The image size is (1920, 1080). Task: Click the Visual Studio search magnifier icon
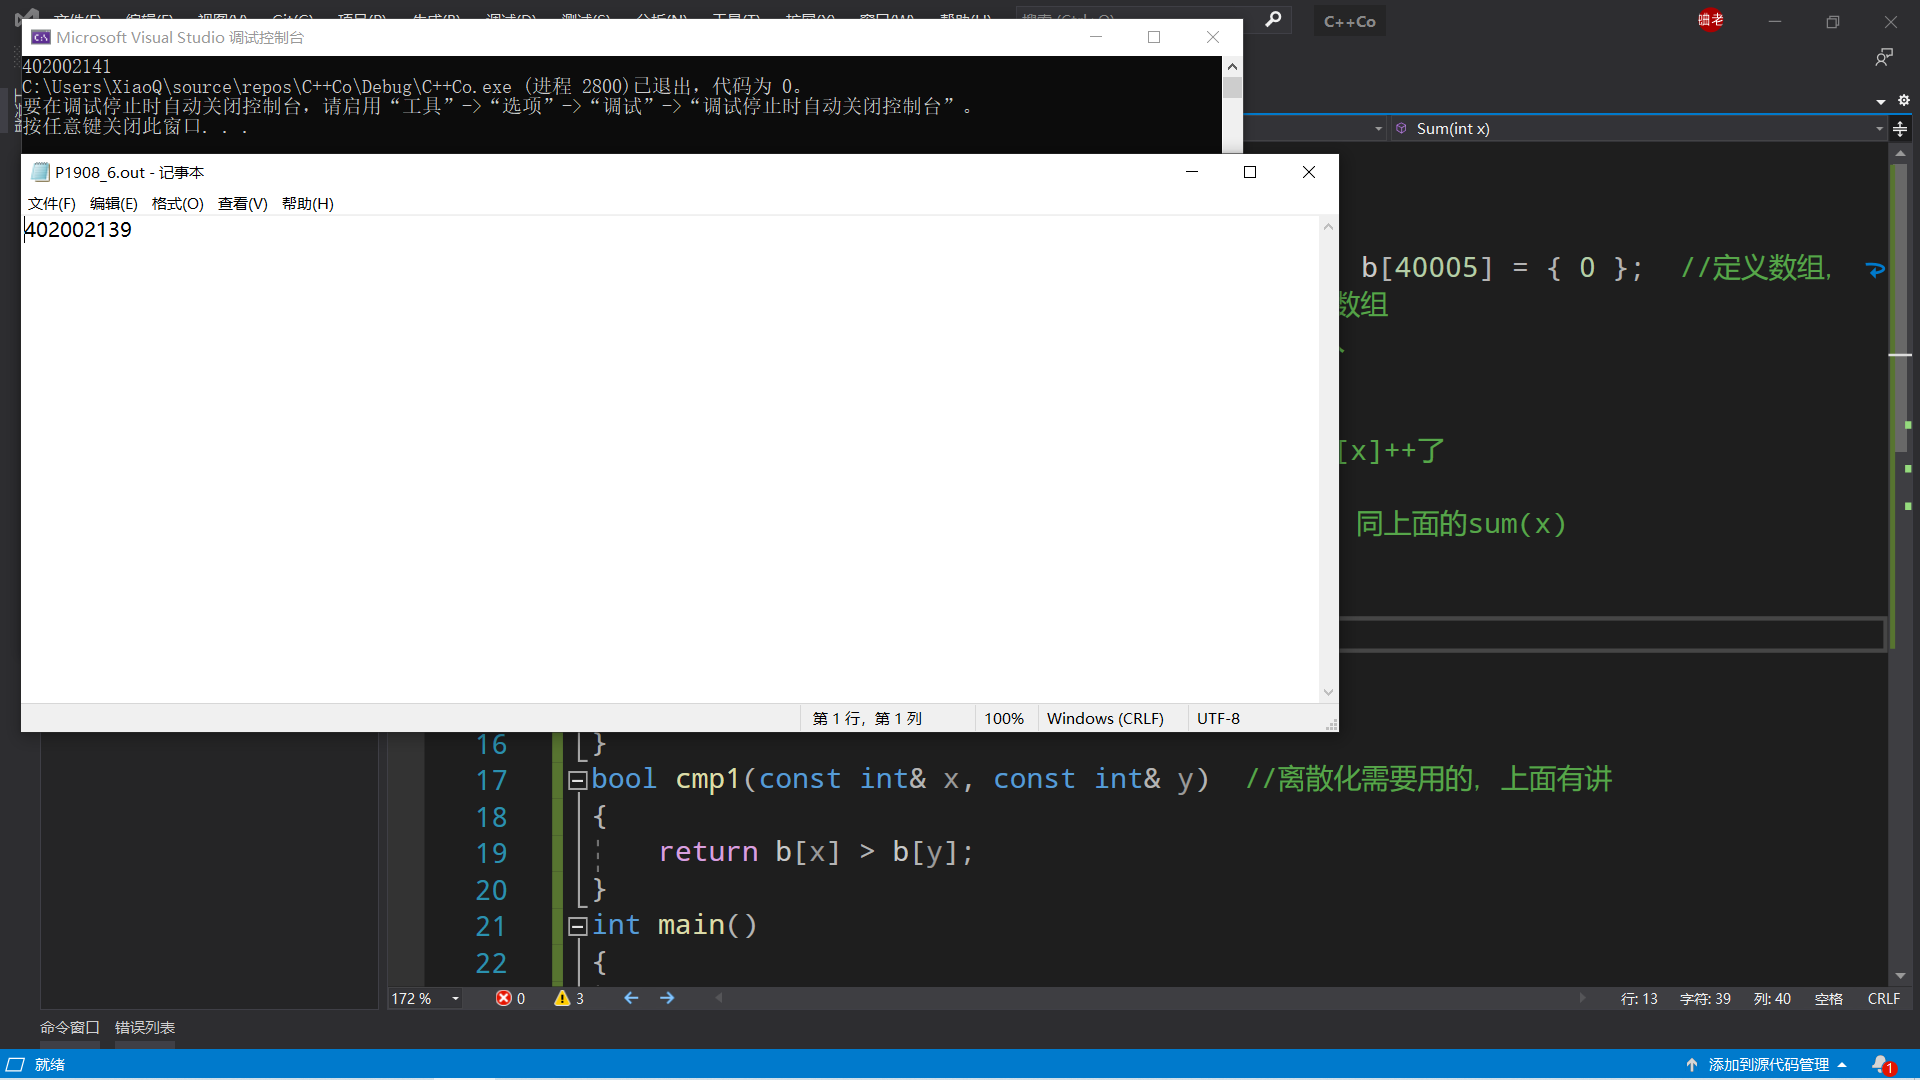(x=1273, y=19)
